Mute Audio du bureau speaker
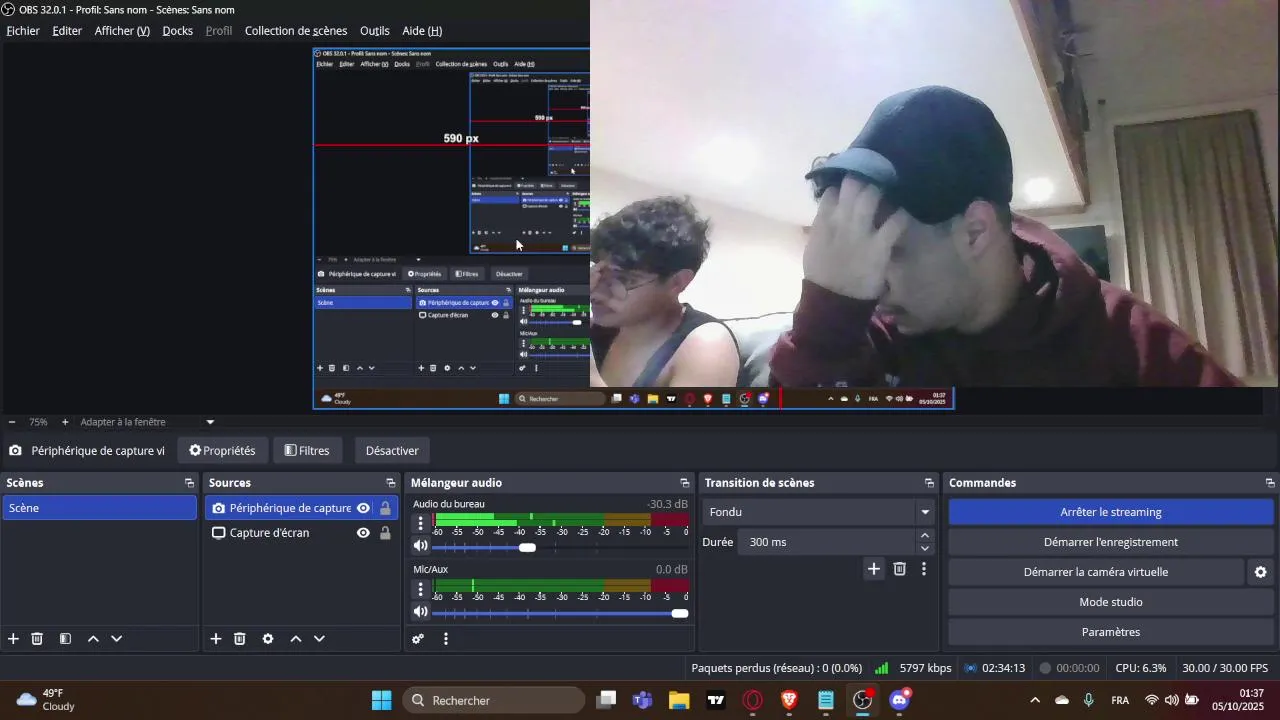1280x720 pixels. (x=421, y=547)
